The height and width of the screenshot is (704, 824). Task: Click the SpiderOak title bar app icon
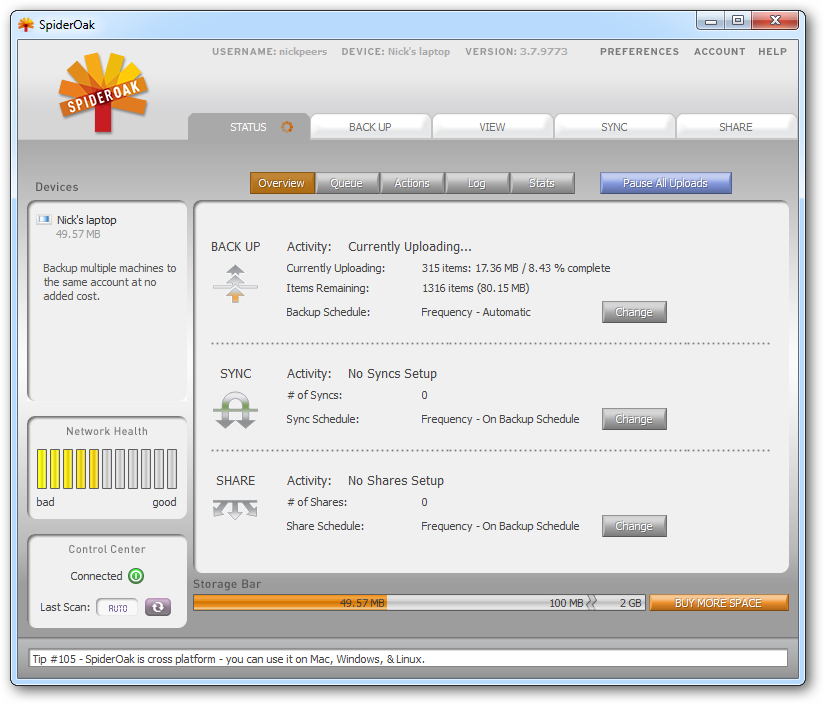26,24
